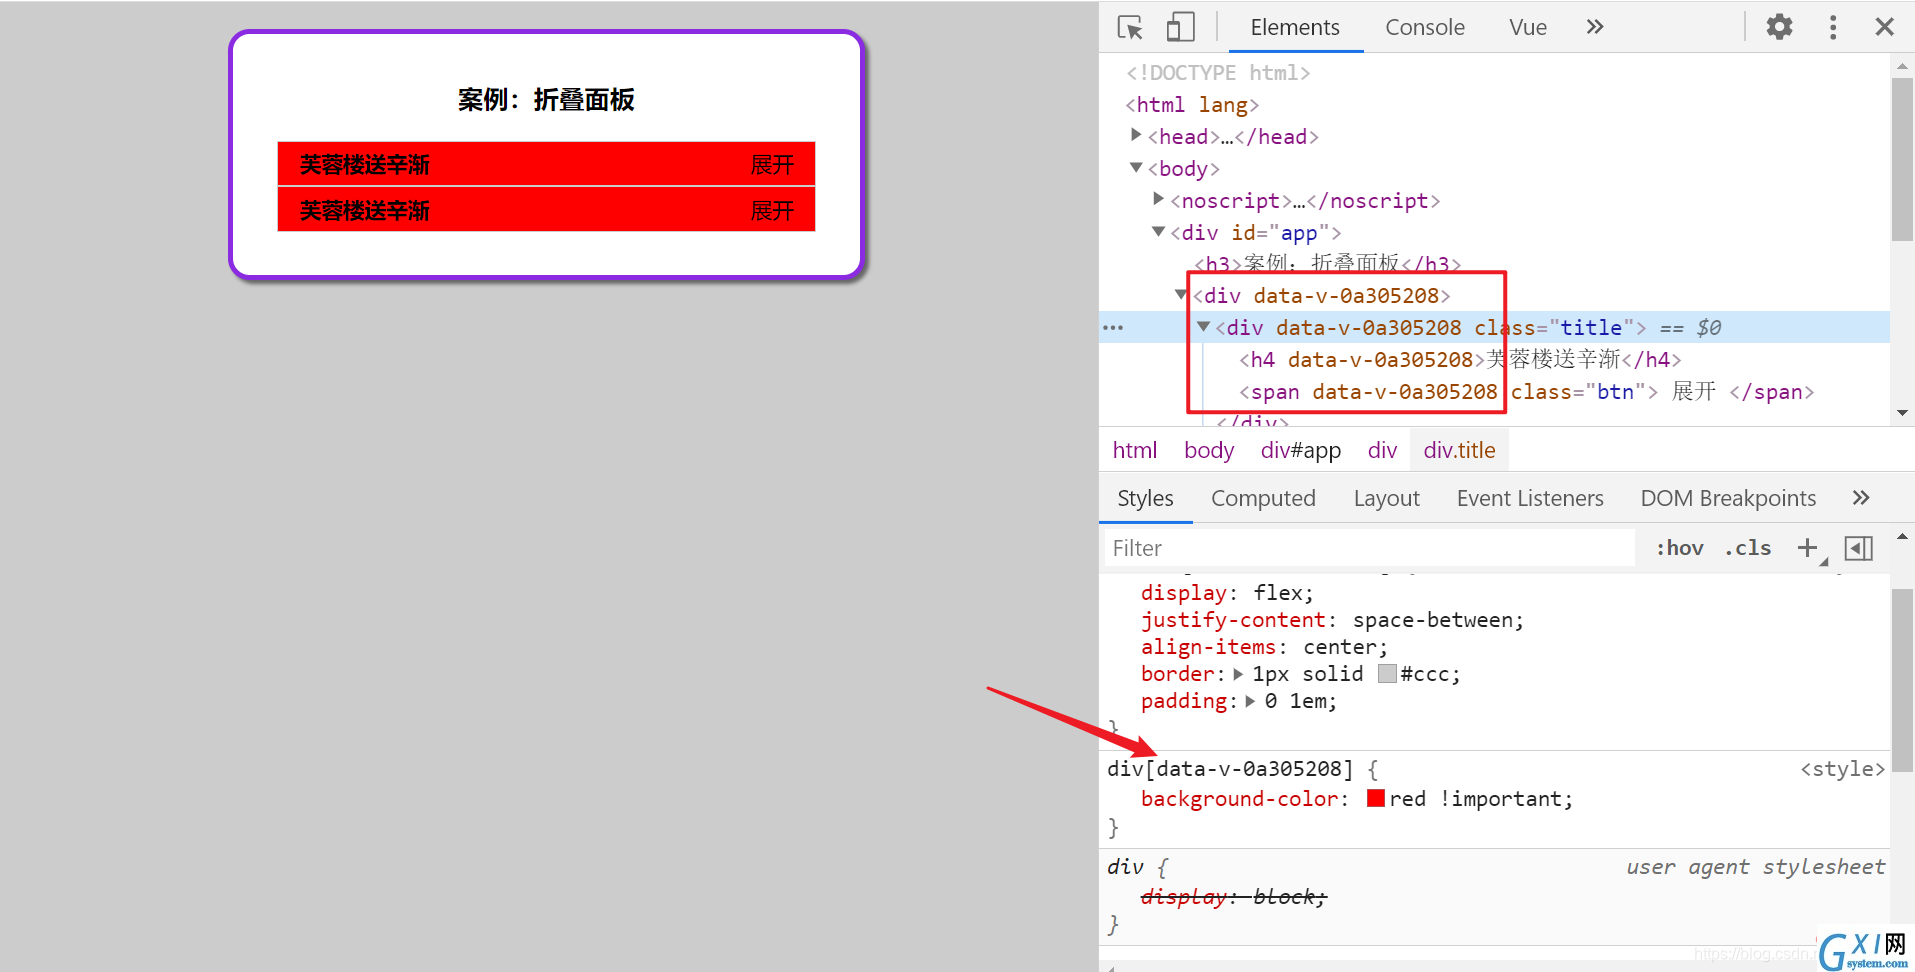Open the ellipsis actions for selected node
Viewport: 1915px width, 972px height.
click(x=1113, y=327)
